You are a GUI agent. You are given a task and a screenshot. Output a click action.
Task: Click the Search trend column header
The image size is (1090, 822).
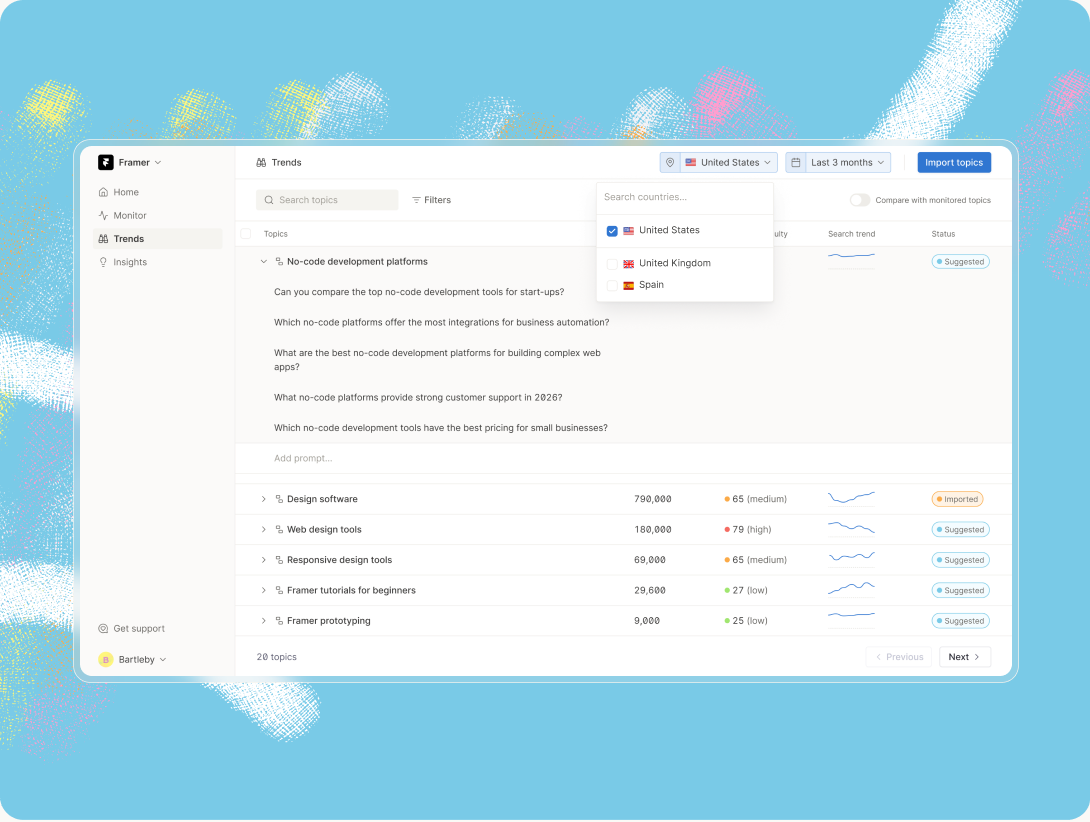pos(852,234)
